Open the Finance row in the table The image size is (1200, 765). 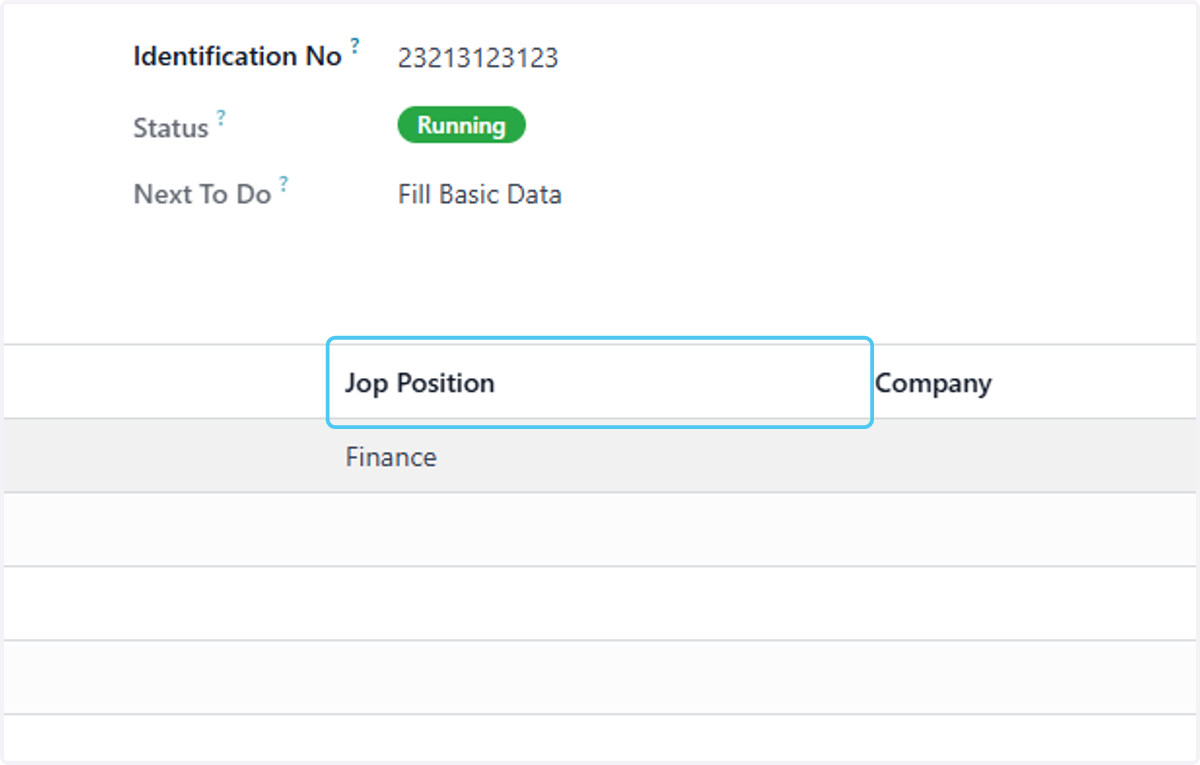[x=600, y=456]
